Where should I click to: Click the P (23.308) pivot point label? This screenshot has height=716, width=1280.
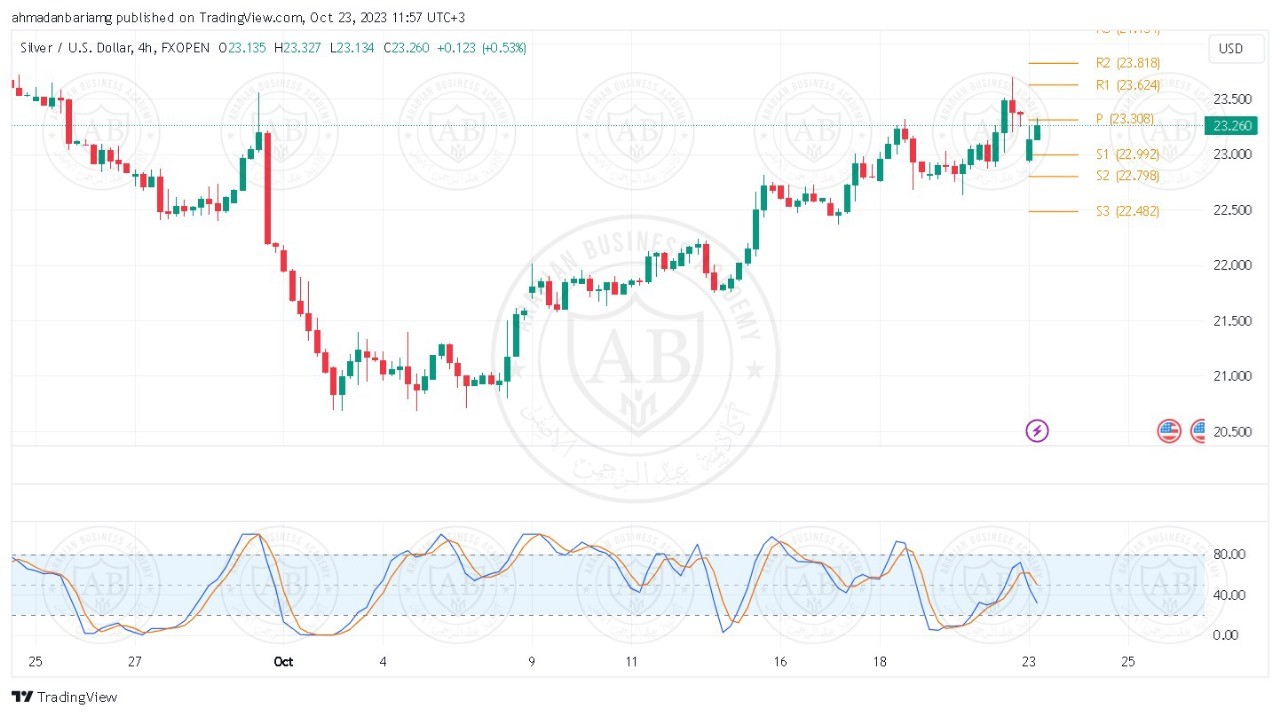[x=1124, y=119]
